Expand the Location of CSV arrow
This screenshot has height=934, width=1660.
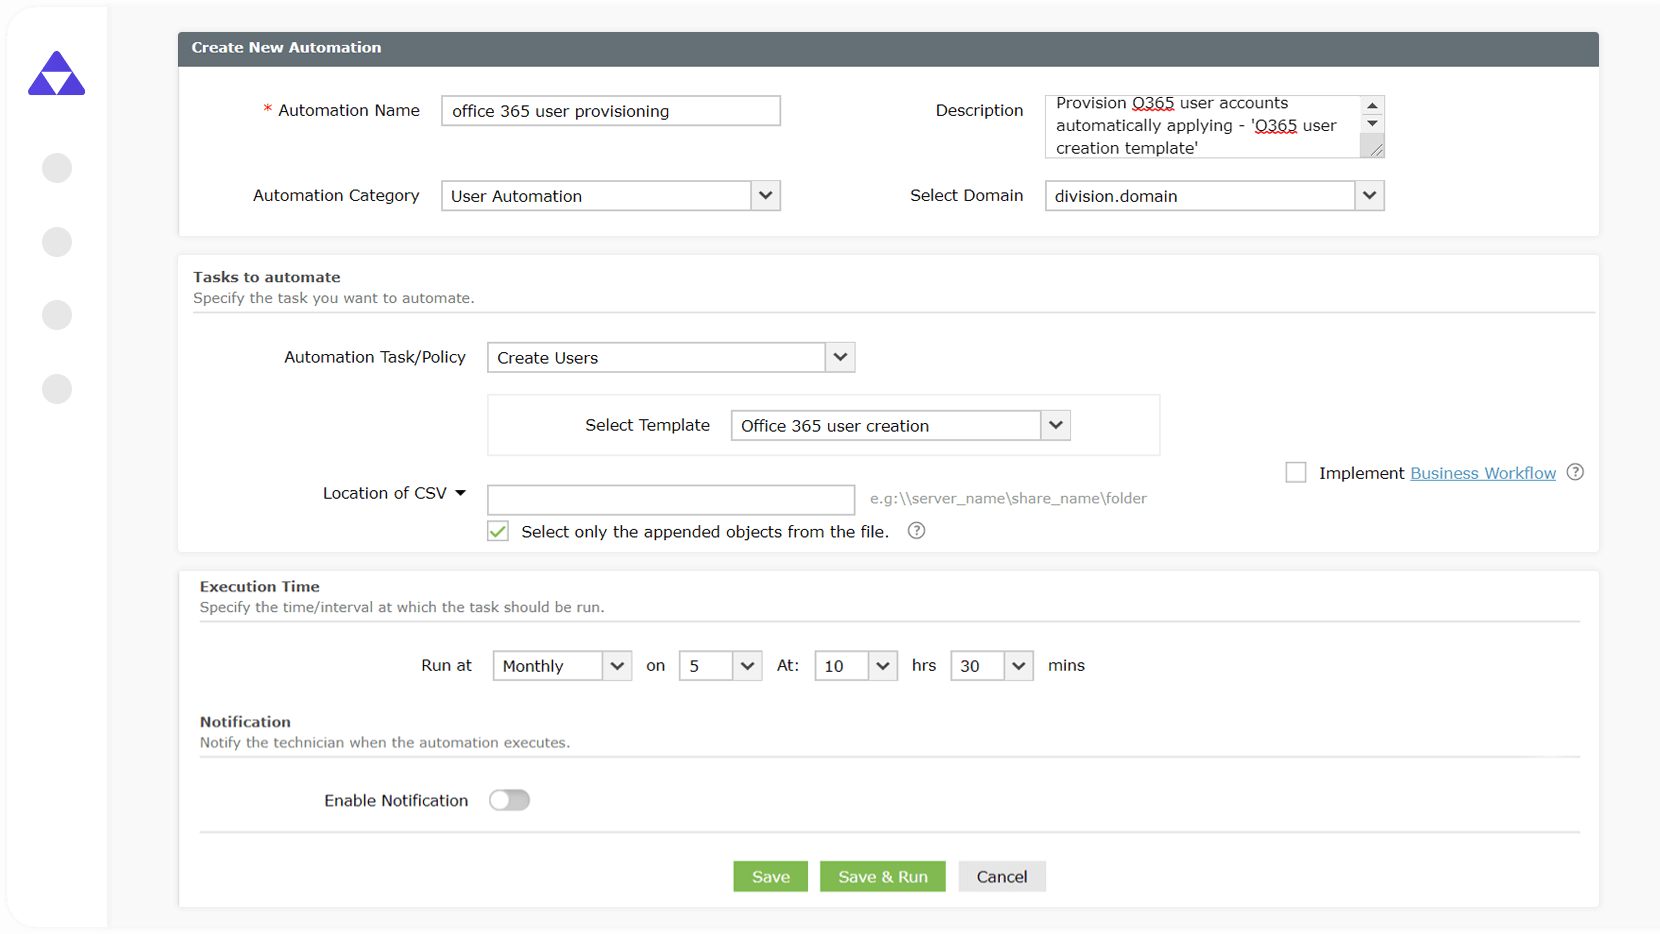460,493
